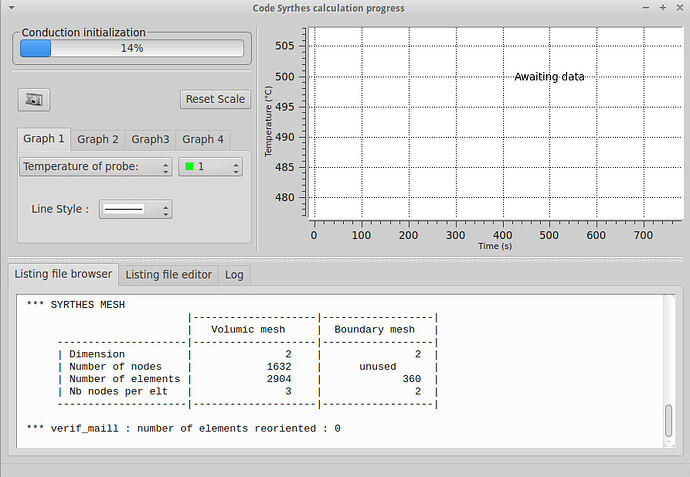The image size is (690, 477).
Task: Click the 'Dimension' row label
Action: tap(97, 354)
